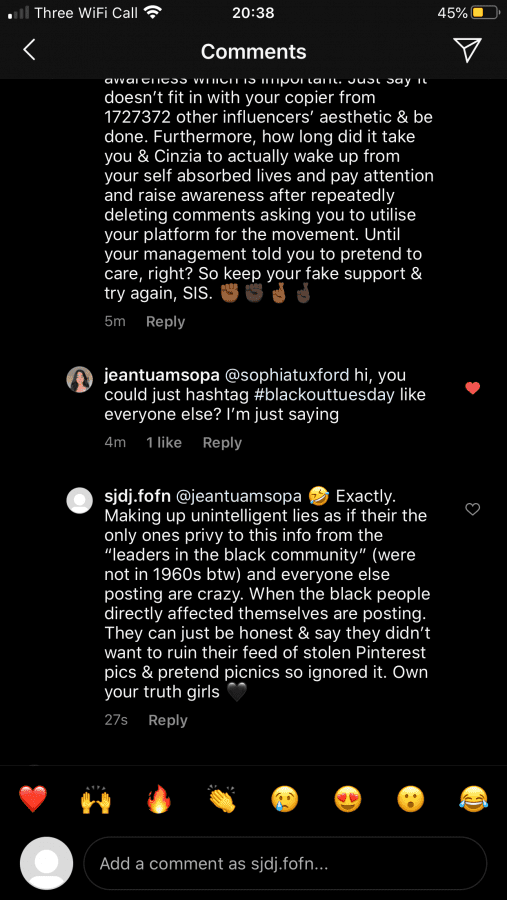
Task: Insert the raised hands emoji
Action: [x=95, y=798]
